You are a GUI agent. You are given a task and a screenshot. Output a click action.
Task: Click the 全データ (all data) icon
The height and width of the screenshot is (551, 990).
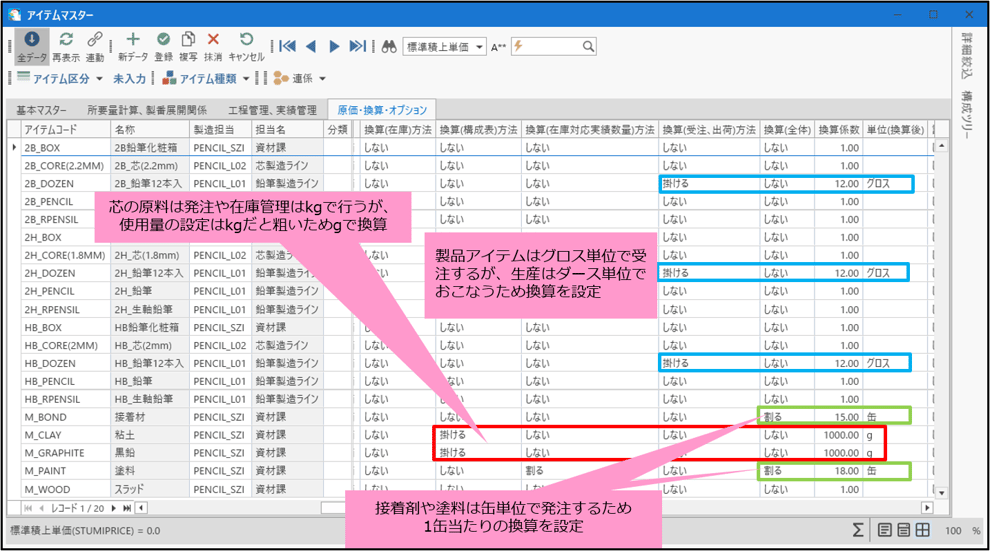click(31, 46)
